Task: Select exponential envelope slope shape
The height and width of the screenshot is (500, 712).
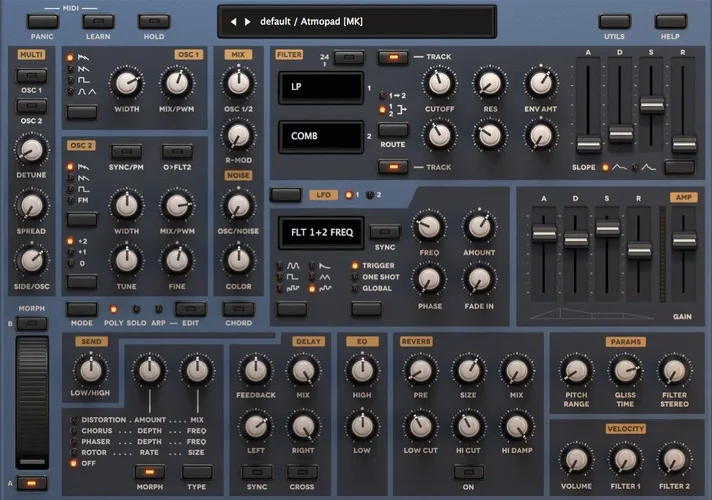Action: point(644,168)
